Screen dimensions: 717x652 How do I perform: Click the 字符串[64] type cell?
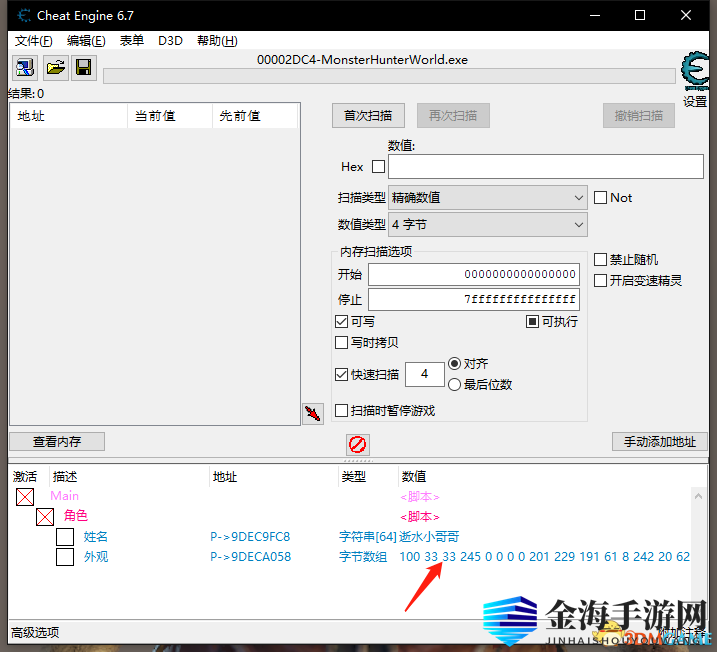(368, 536)
